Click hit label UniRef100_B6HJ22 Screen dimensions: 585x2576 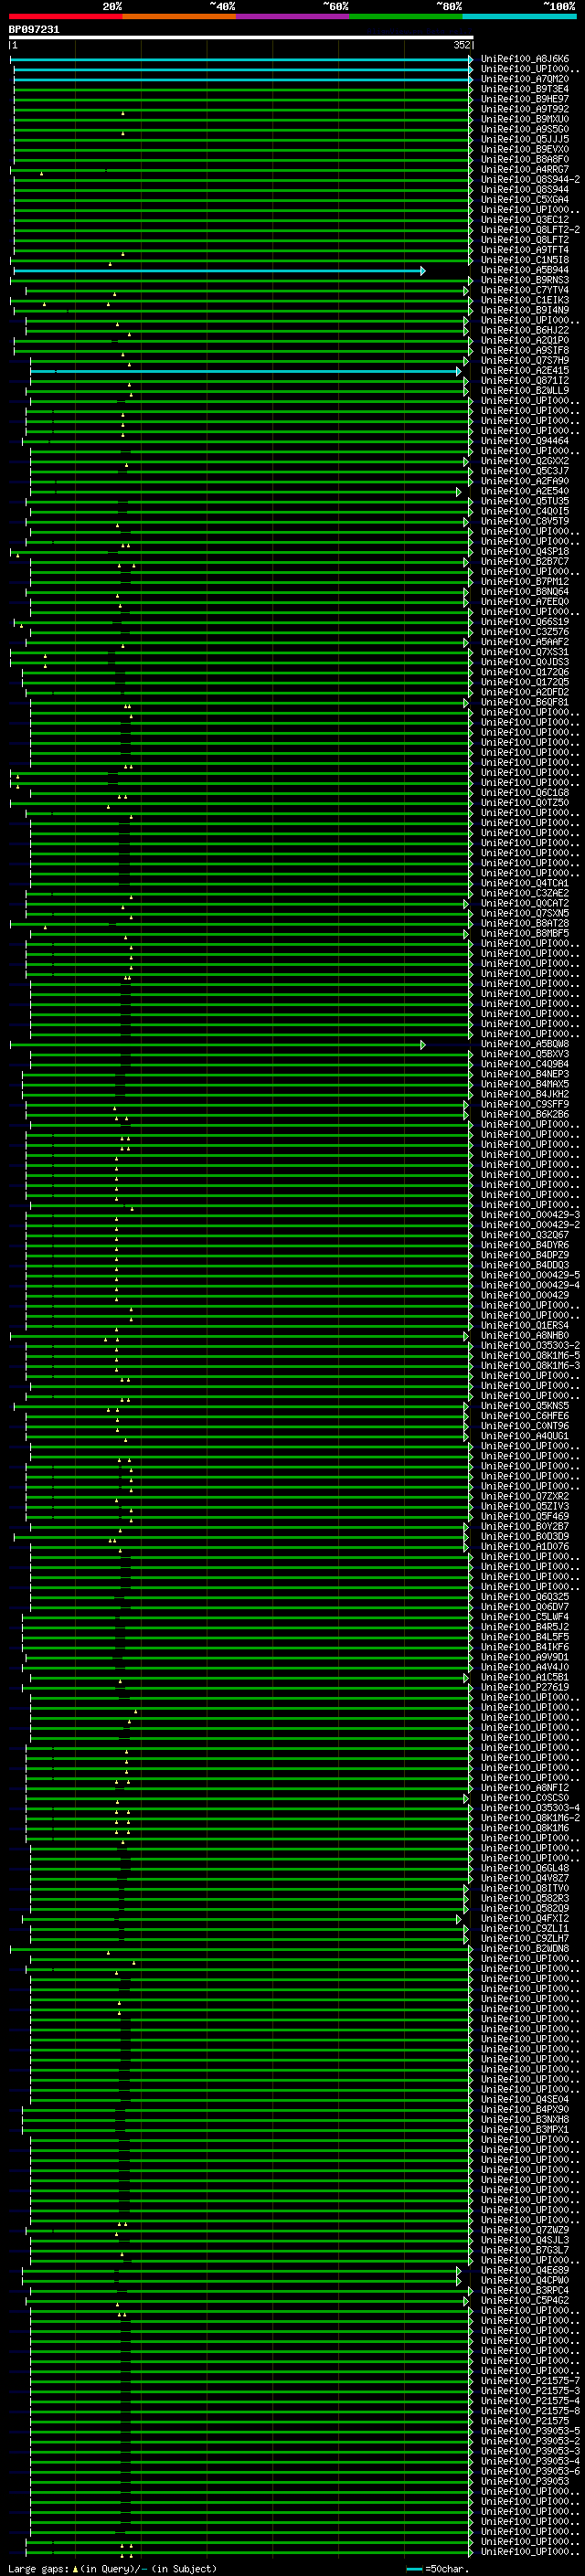point(525,330)
